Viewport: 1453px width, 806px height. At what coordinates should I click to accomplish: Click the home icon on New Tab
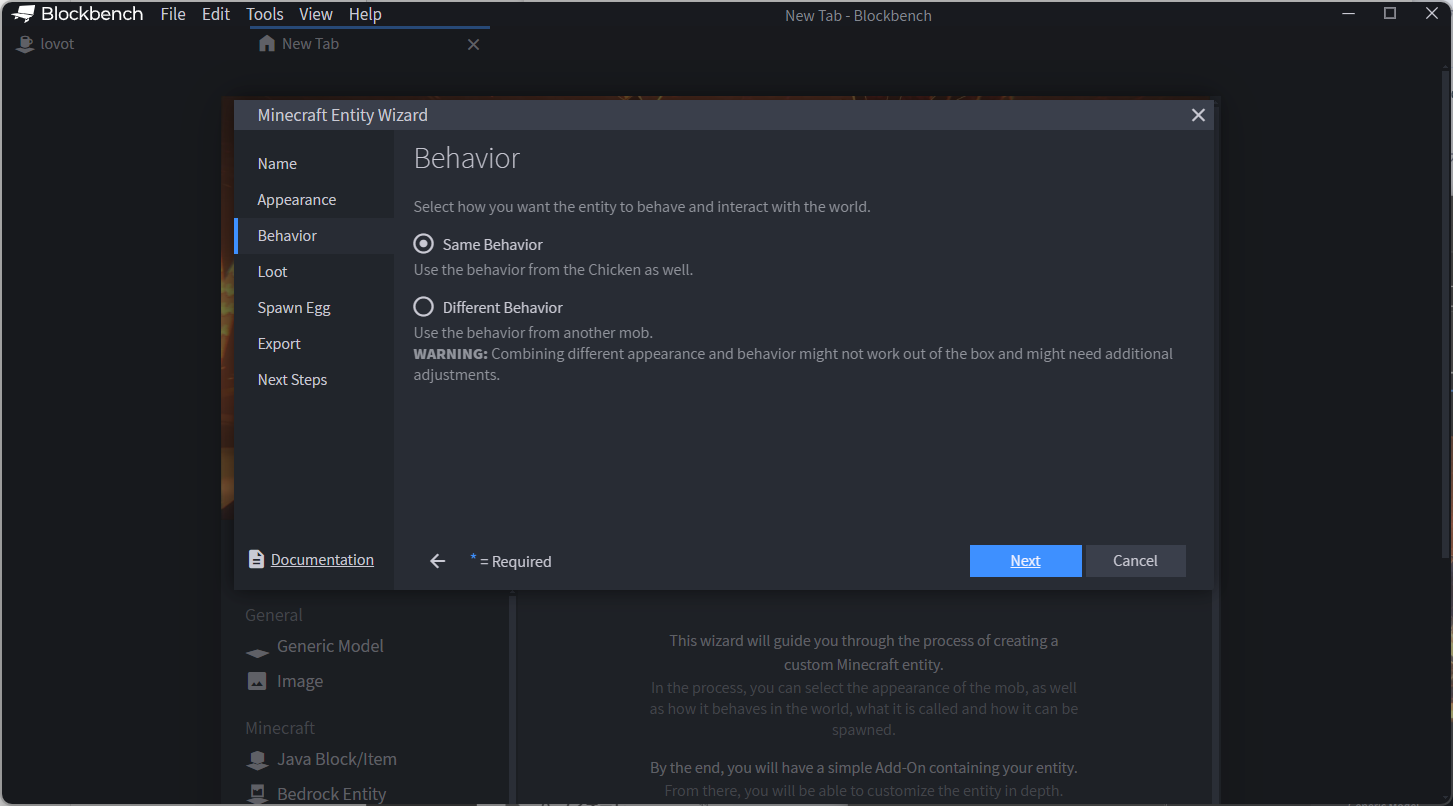tap(266, 44)
